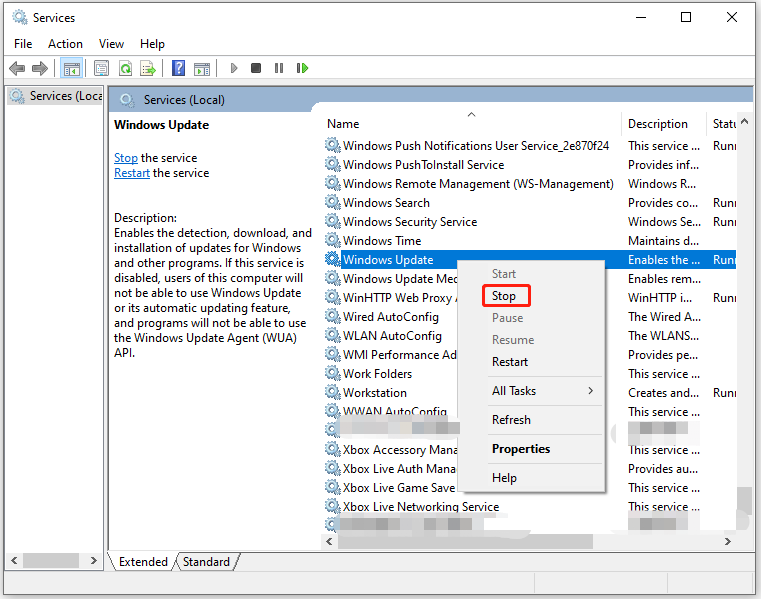Open the Action menu

(65, 44)
